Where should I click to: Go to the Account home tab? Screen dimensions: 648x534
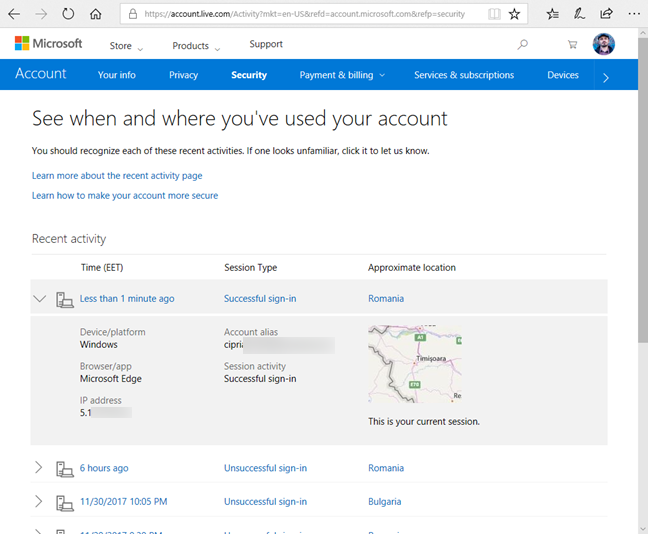coord(40,74)
